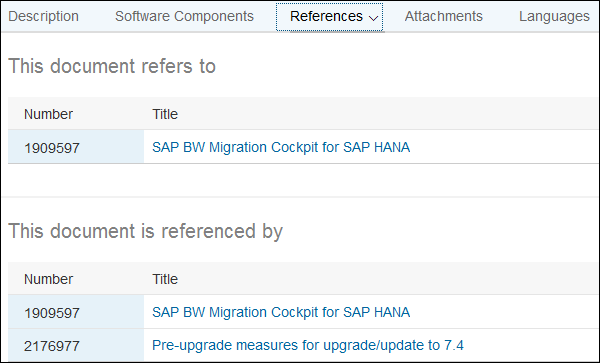Click the 'This document is referenced by' heading
Screen dimensions: 600x363
tap(145, 231)
